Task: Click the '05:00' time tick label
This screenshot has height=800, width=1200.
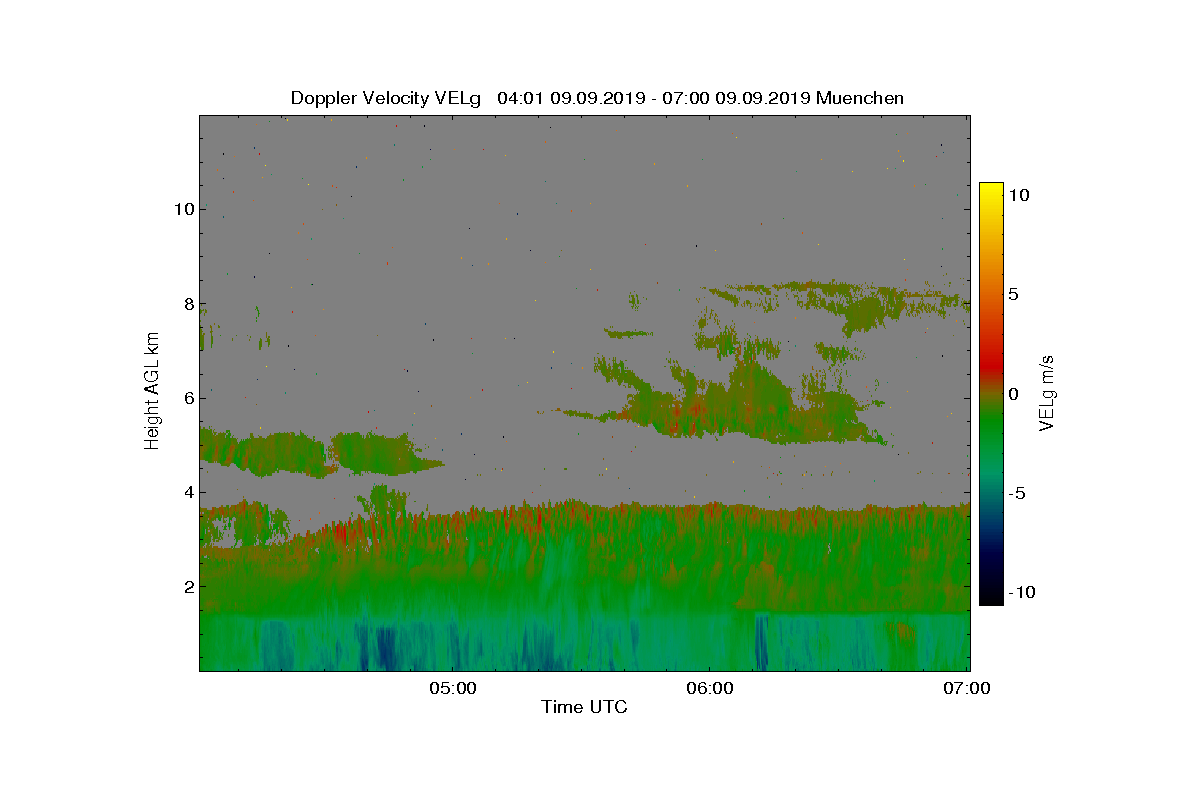Action: coord(451,688)
